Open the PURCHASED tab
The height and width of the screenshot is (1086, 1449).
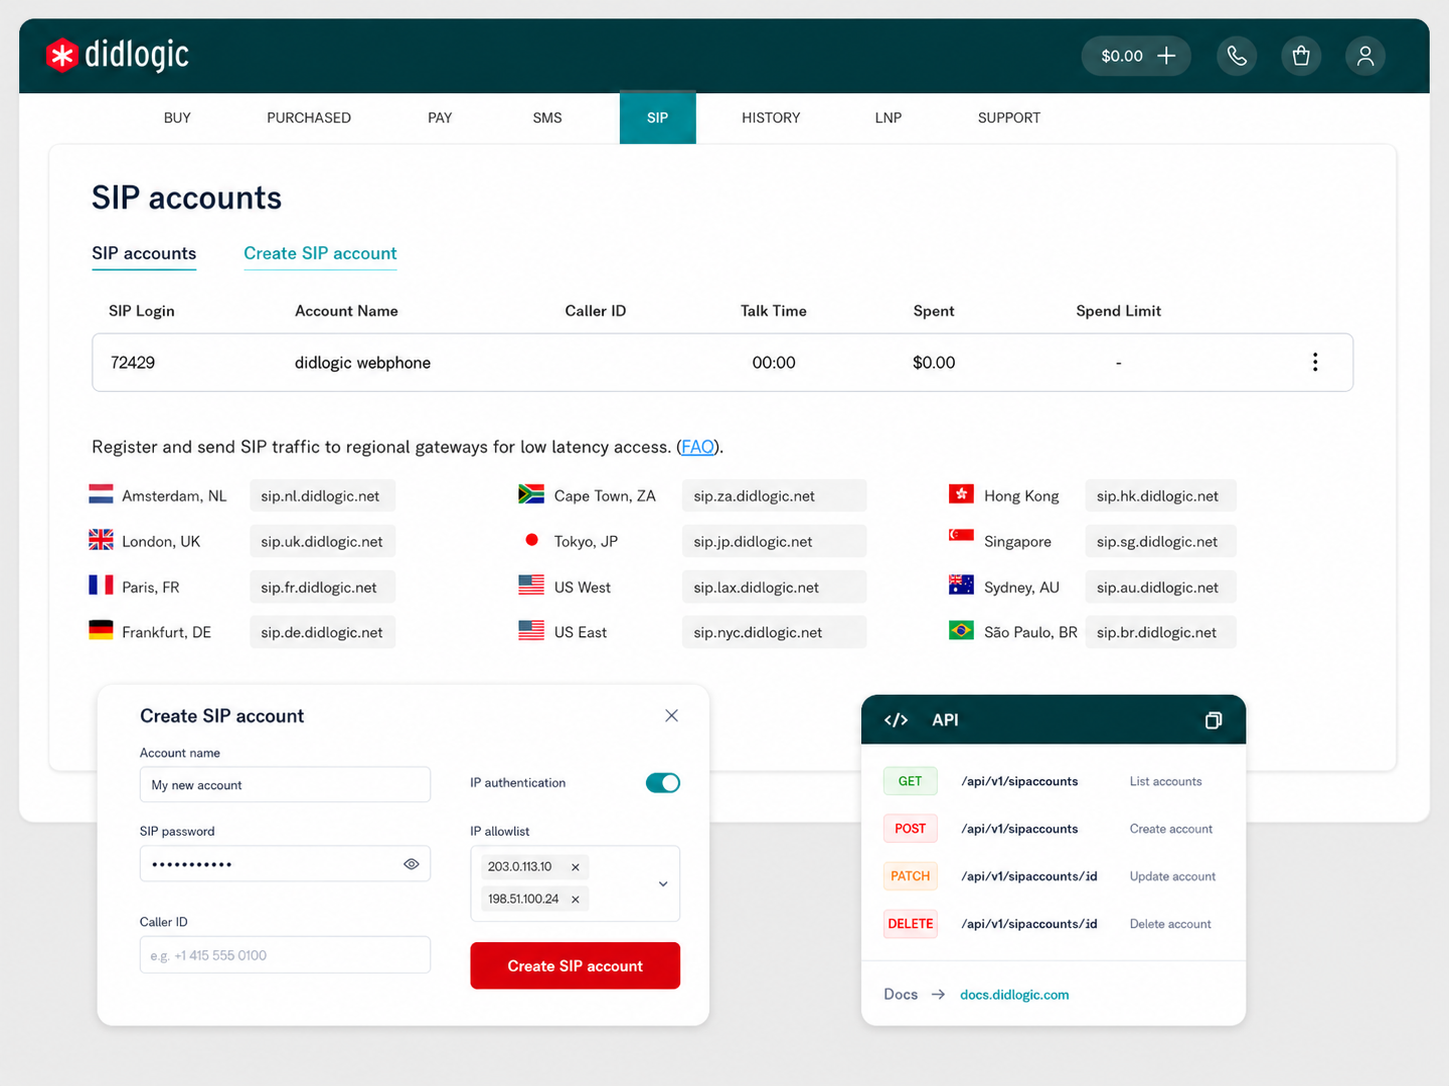pyautogui.click(x=308, y=118)
